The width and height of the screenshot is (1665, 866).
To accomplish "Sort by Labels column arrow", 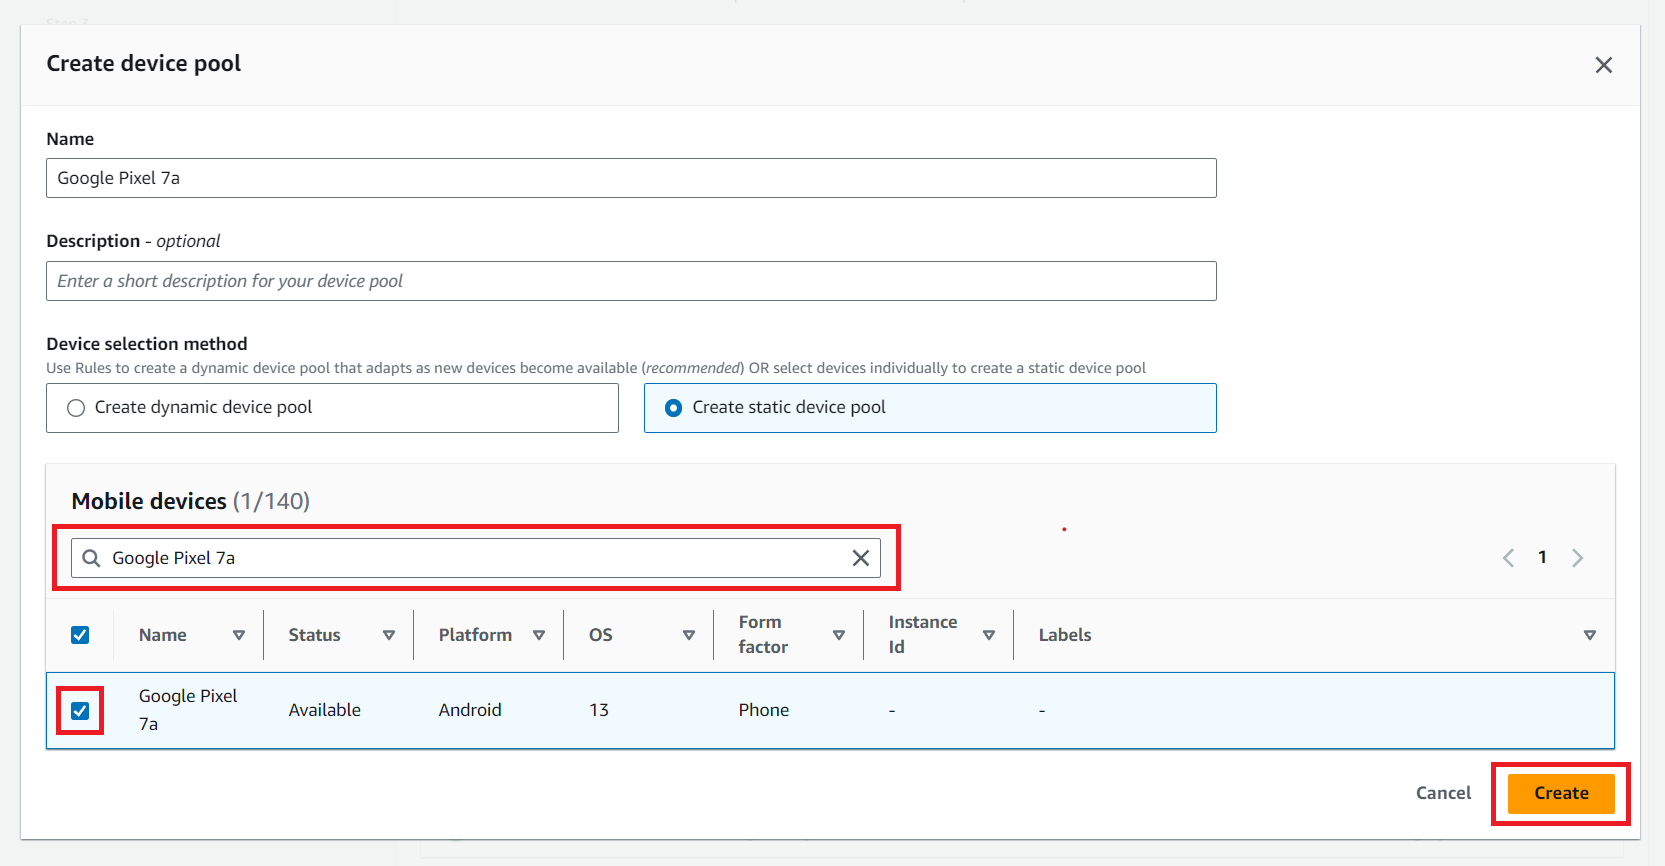I will [x=1589, y=635].
